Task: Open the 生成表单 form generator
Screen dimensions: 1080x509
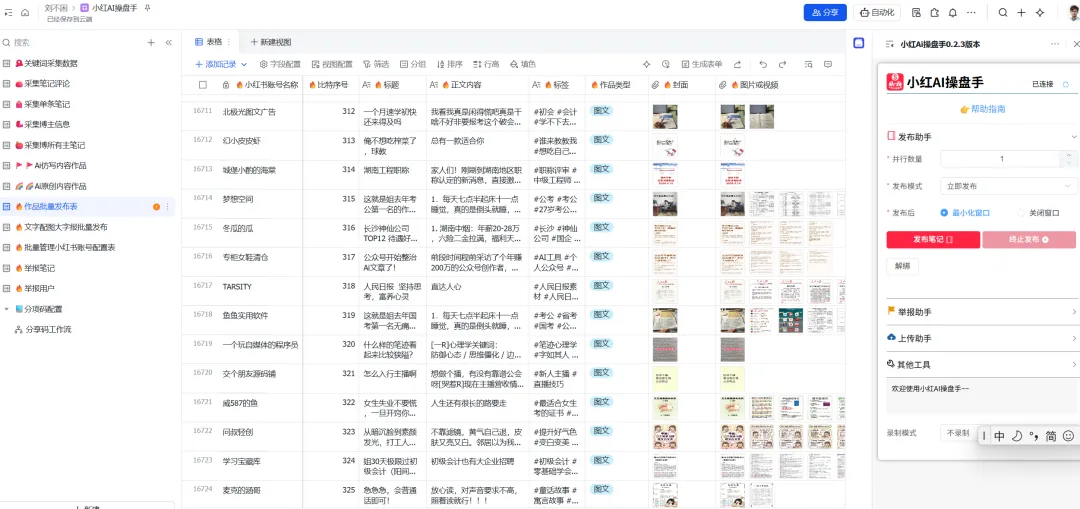Action: [x=702, y=64]
